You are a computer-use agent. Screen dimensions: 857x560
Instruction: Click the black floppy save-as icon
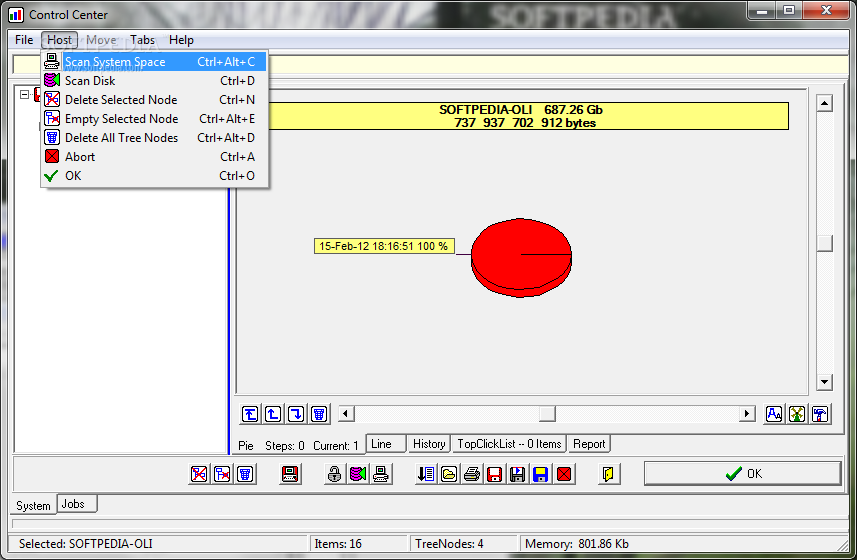[x=518, y=474]
